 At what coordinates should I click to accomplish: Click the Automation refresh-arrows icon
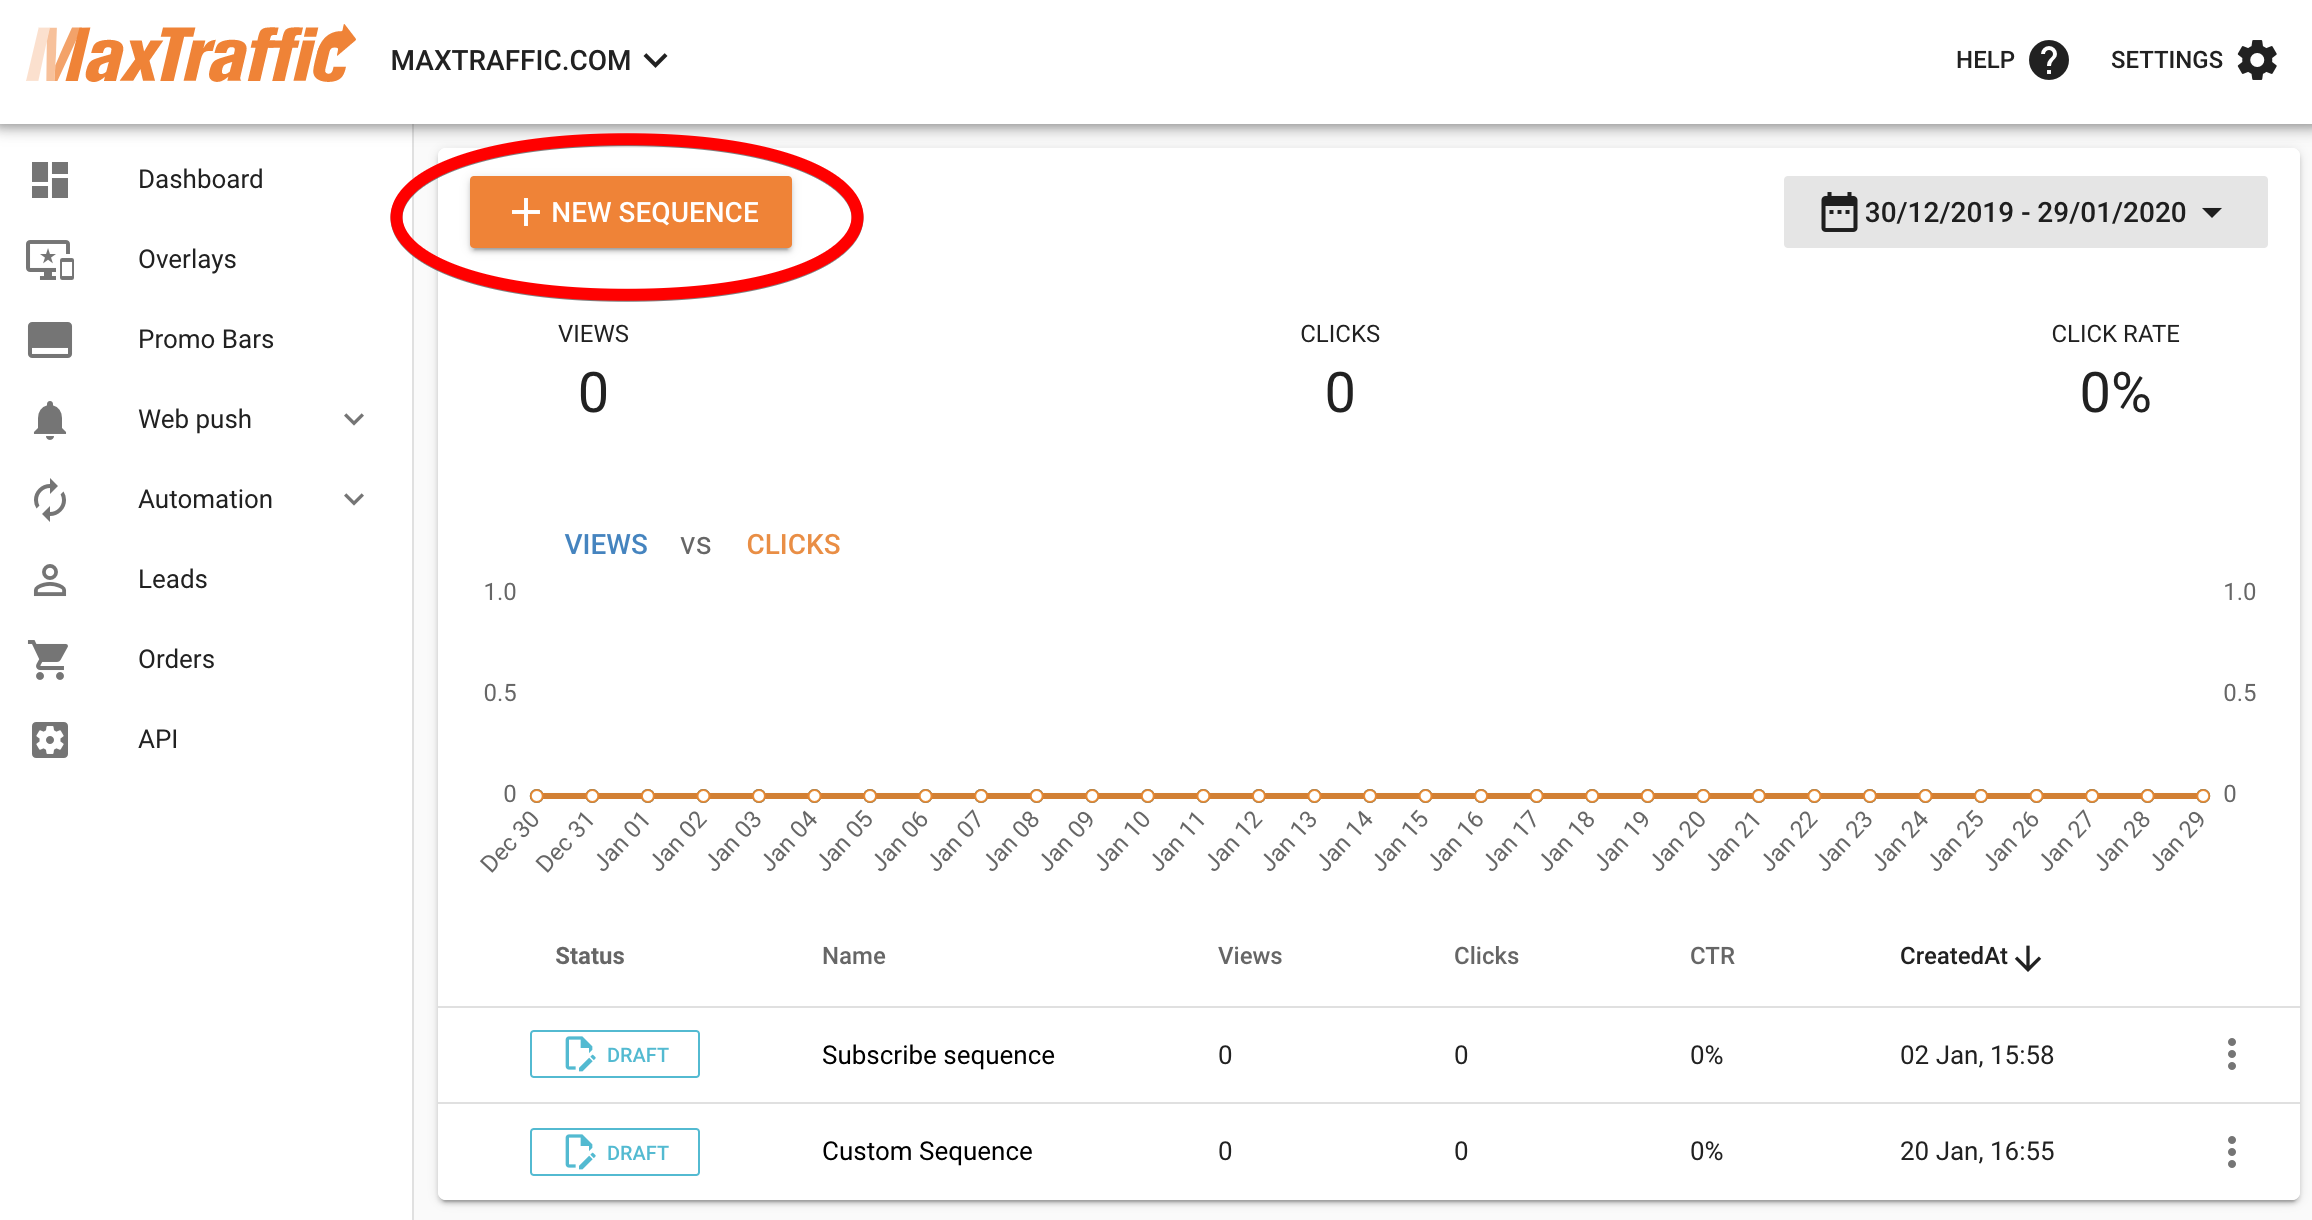click(50, 500)
